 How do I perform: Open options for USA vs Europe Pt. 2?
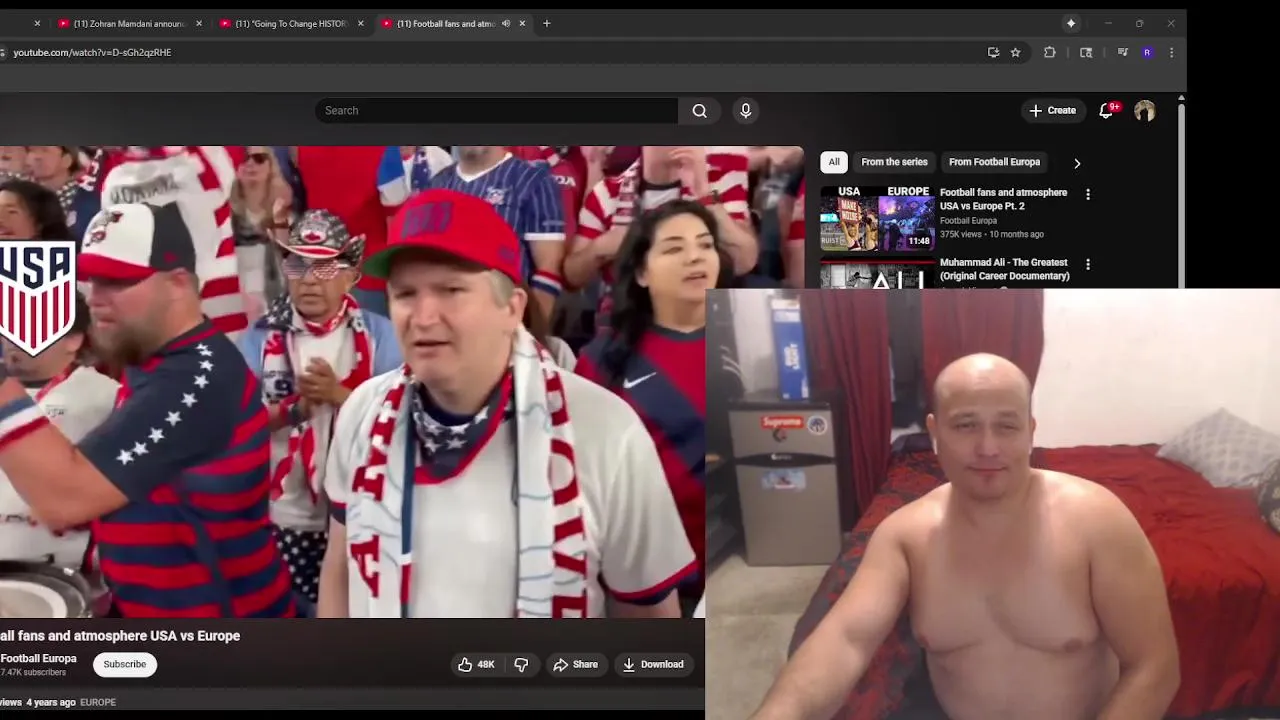pos(1088,194)
